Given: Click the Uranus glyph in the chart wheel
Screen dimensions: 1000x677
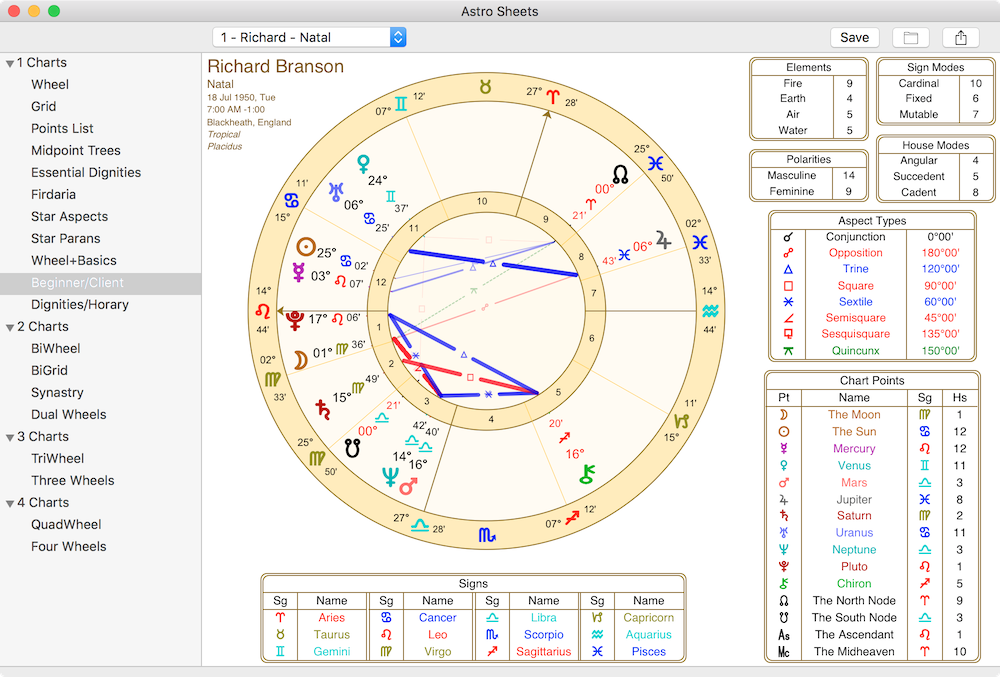Looking at the screenshot, I should tap(335, 191).
